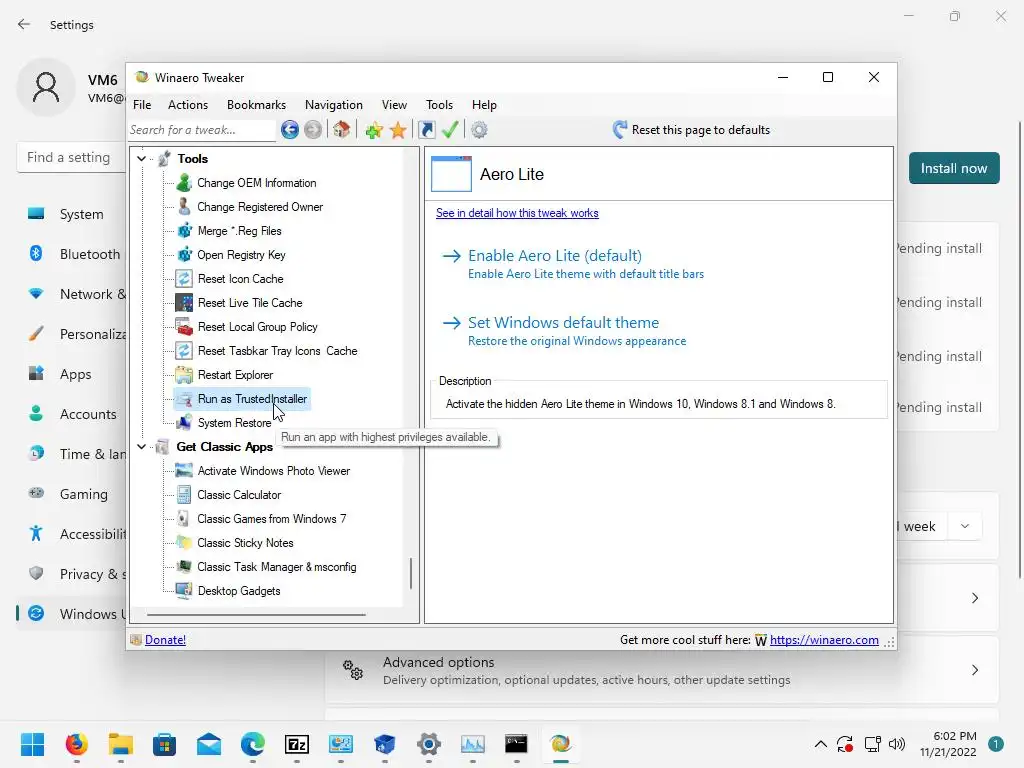Screen dimensions: 1024x768
Task: Open bookmarks with the orange star icon
Action: (398, 130)
